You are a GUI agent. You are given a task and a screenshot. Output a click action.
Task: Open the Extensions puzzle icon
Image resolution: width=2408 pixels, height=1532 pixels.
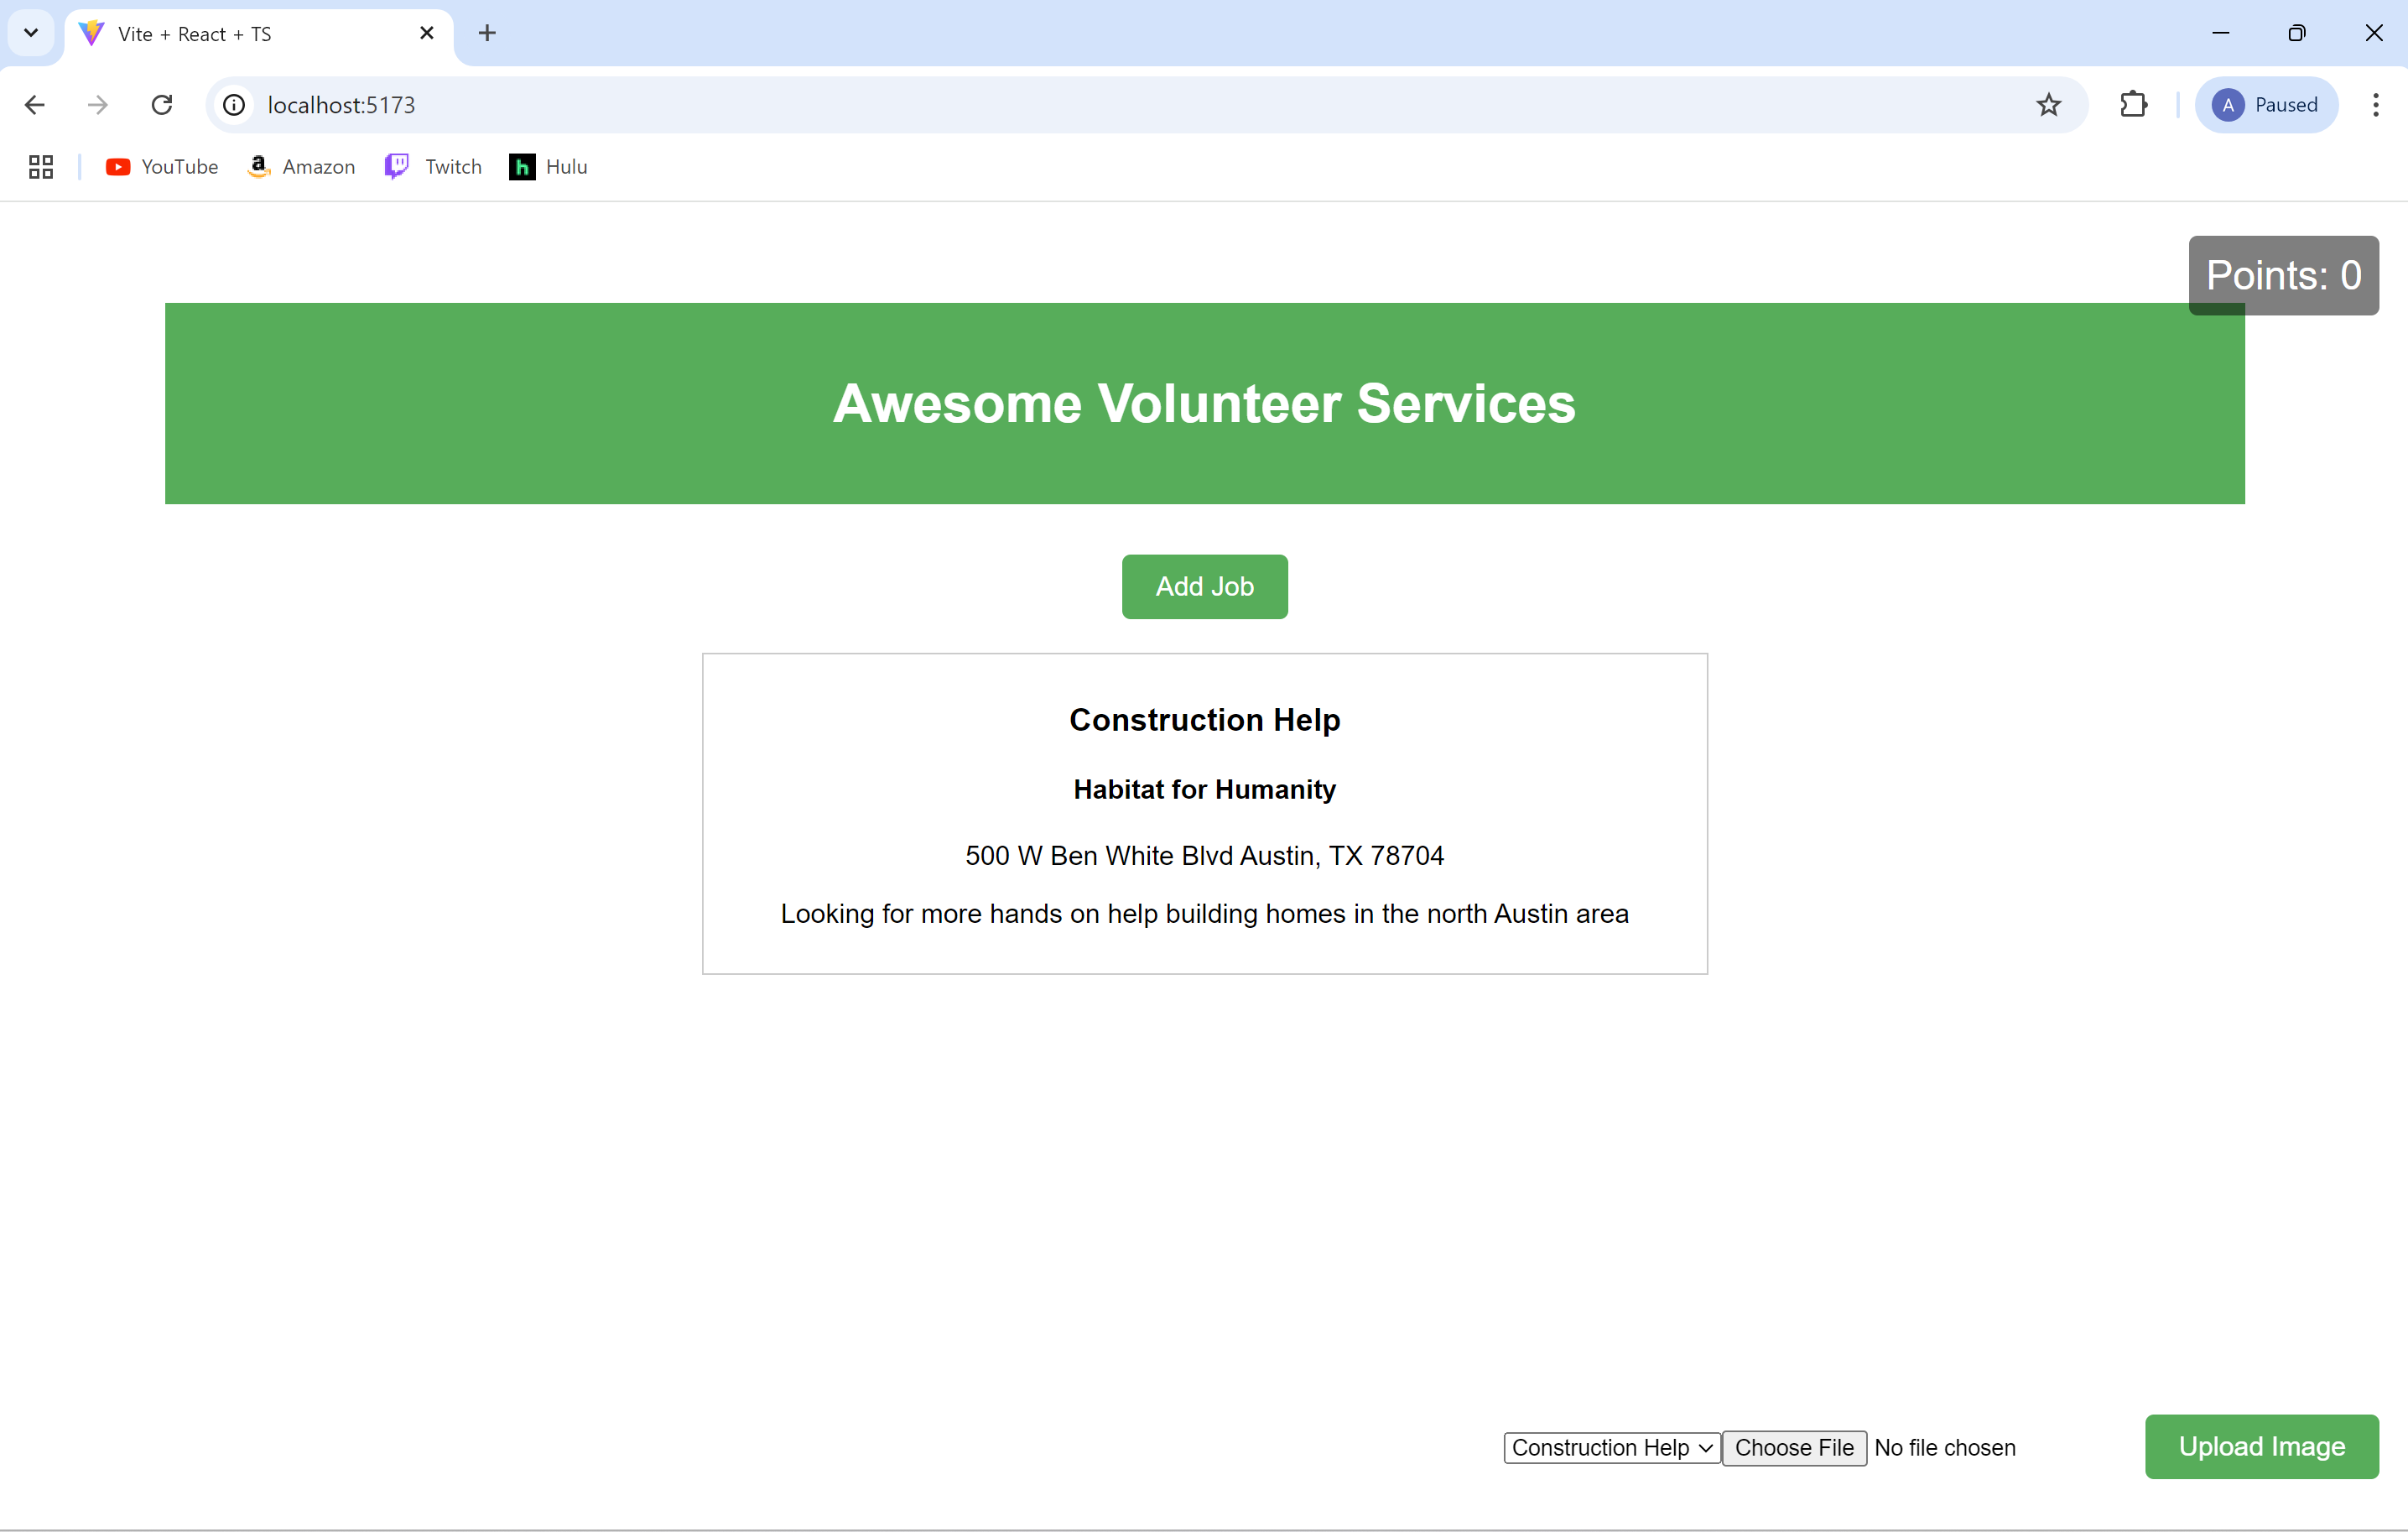coord(2133,105)
